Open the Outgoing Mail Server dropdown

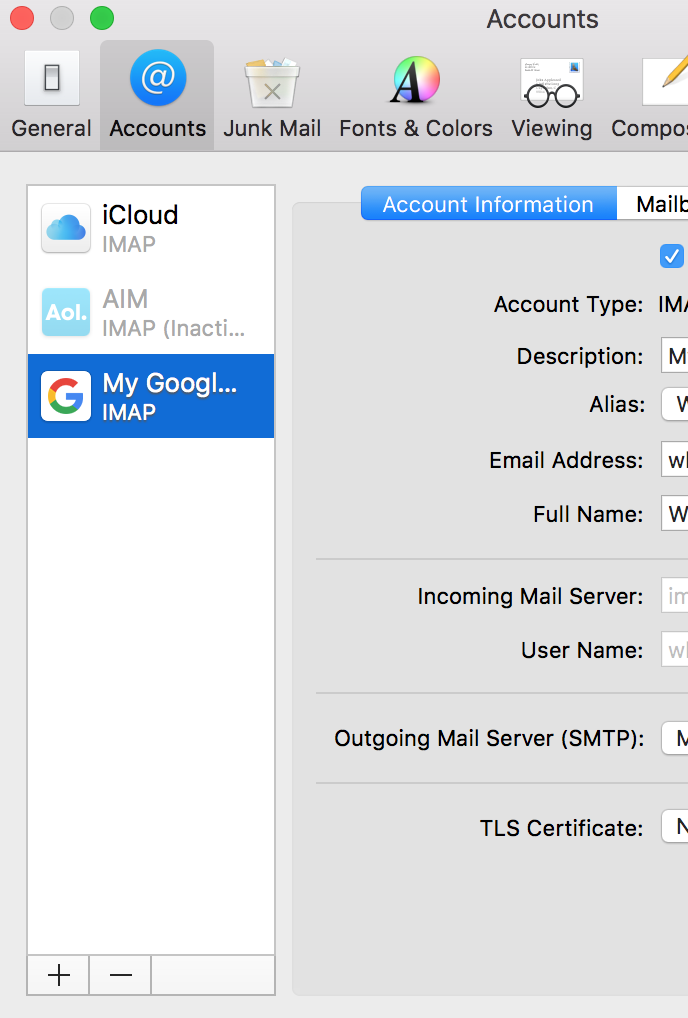675,739
